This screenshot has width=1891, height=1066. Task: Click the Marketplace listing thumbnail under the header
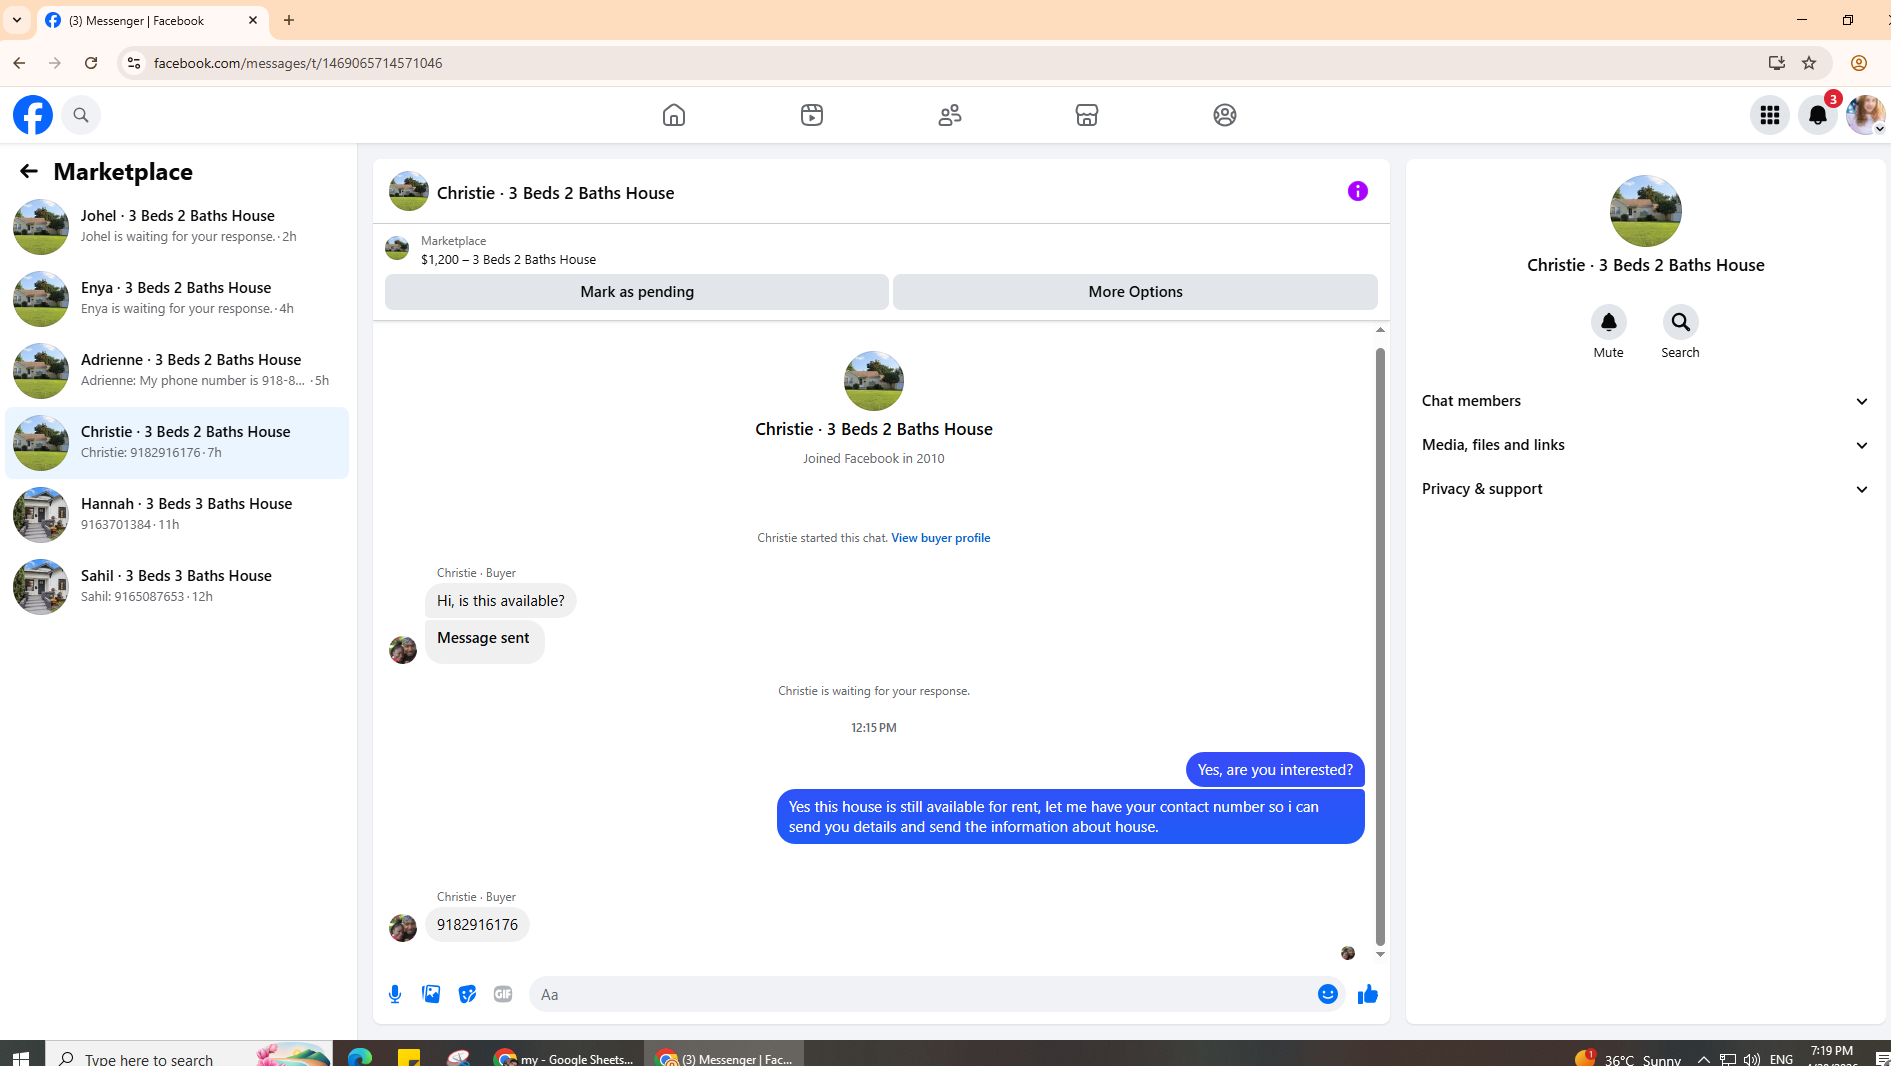click(397, 248)
